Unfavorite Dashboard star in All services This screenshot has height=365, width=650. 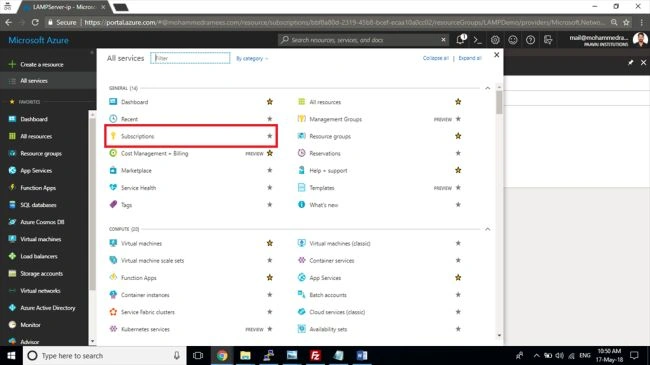(269, 102)
